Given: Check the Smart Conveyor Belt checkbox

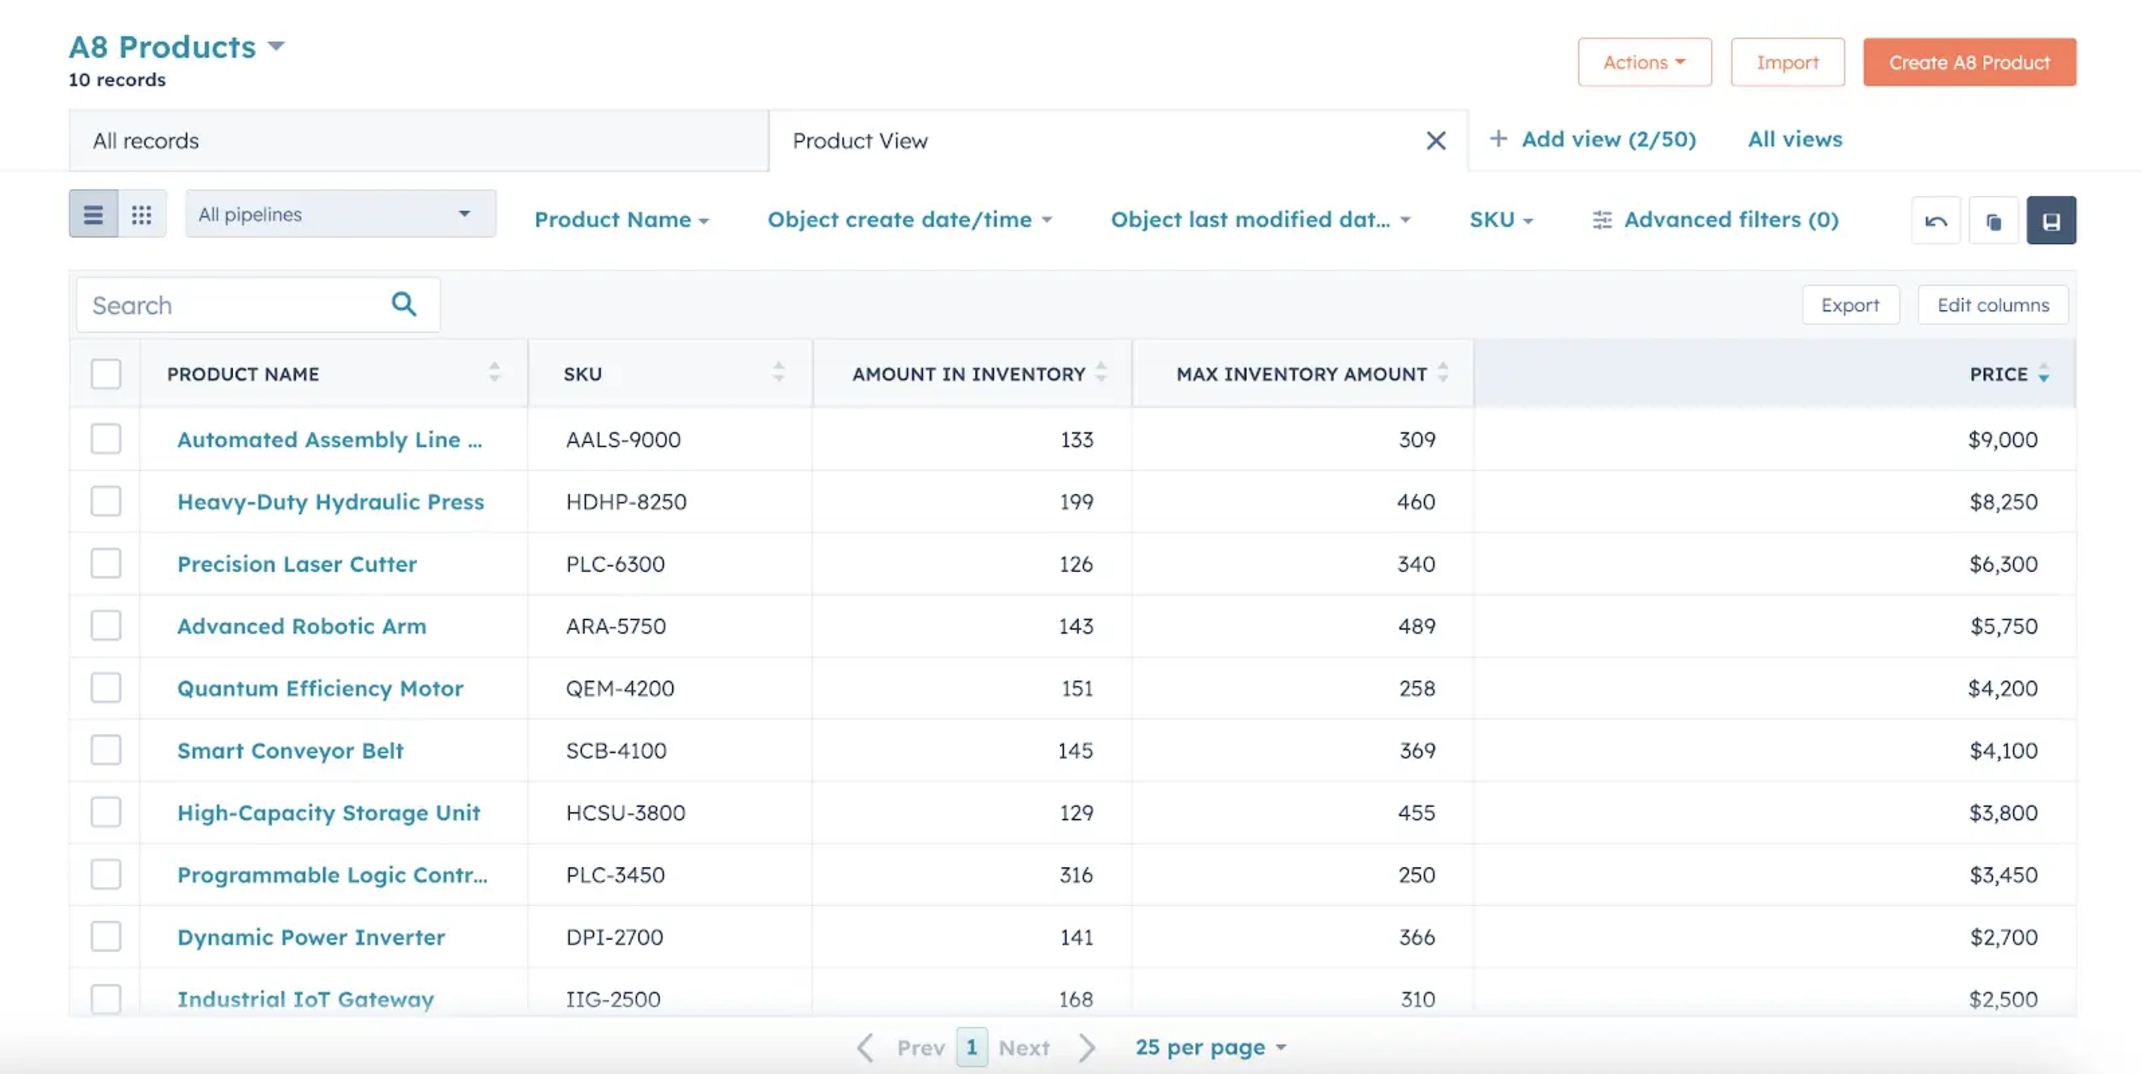Looking at the screenshot, I should click(x=106, y=750).
